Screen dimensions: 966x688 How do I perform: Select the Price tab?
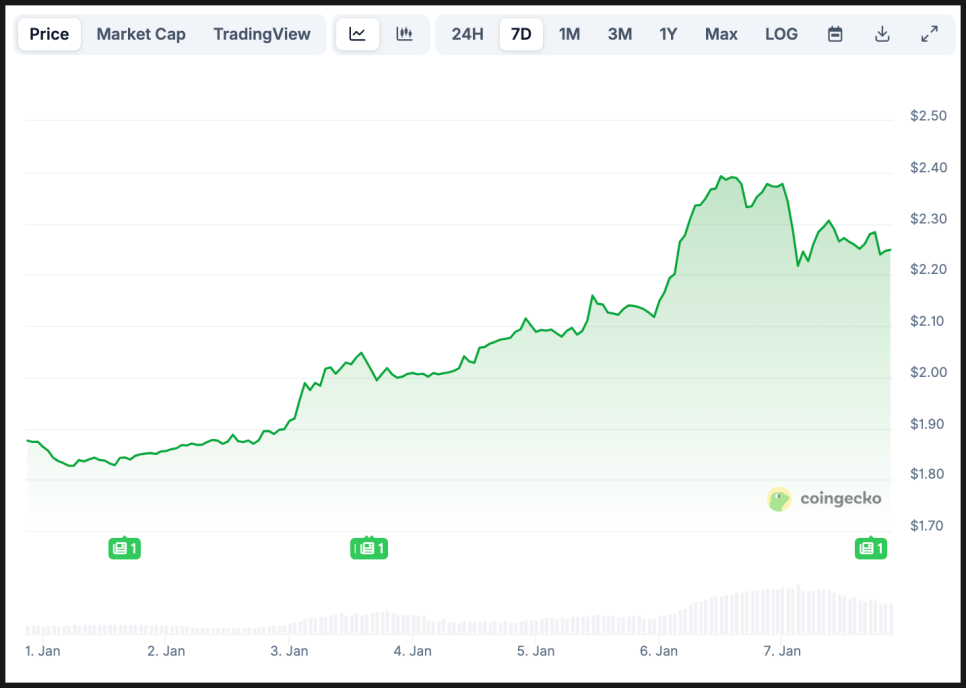click(x=49, y=34)
